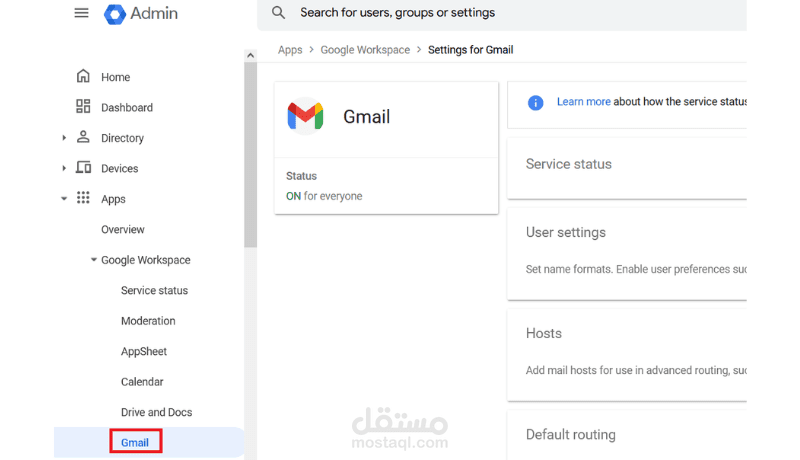Focus the search users or settings field

(x=500, y=13)
